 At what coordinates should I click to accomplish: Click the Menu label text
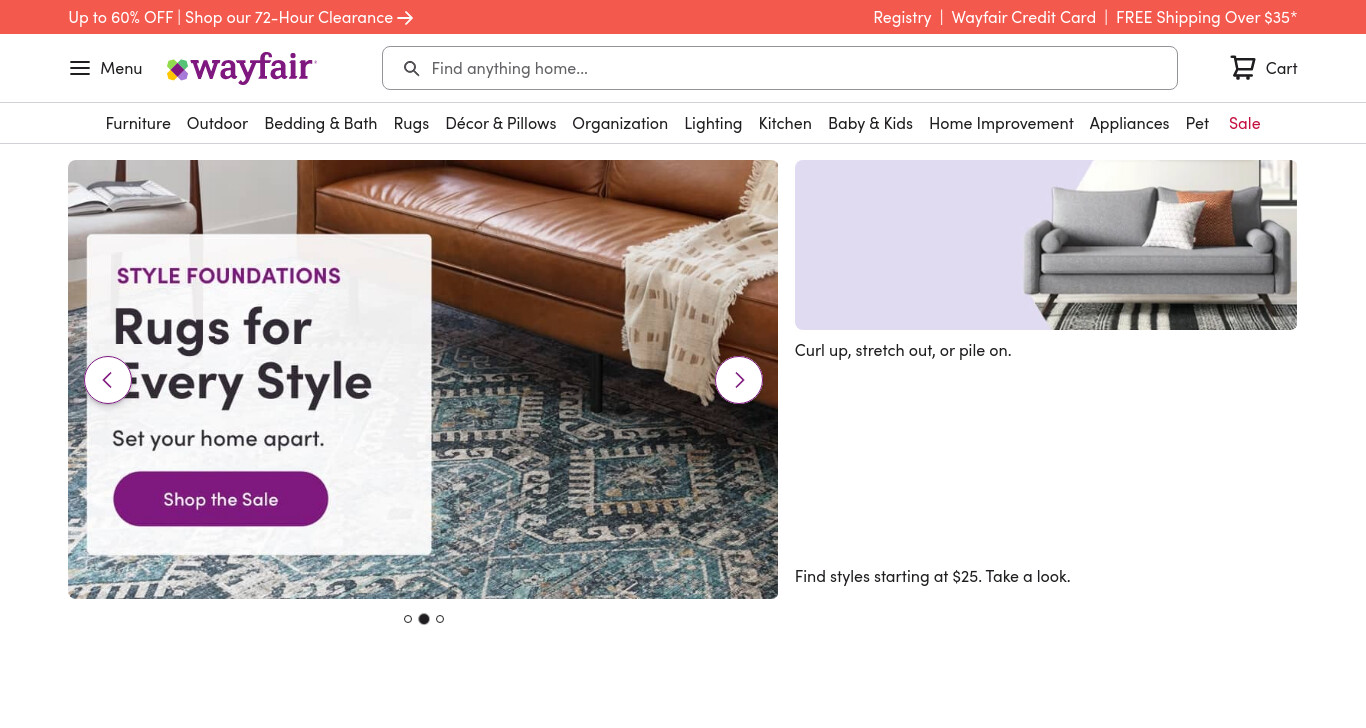(x=121, y=68)
